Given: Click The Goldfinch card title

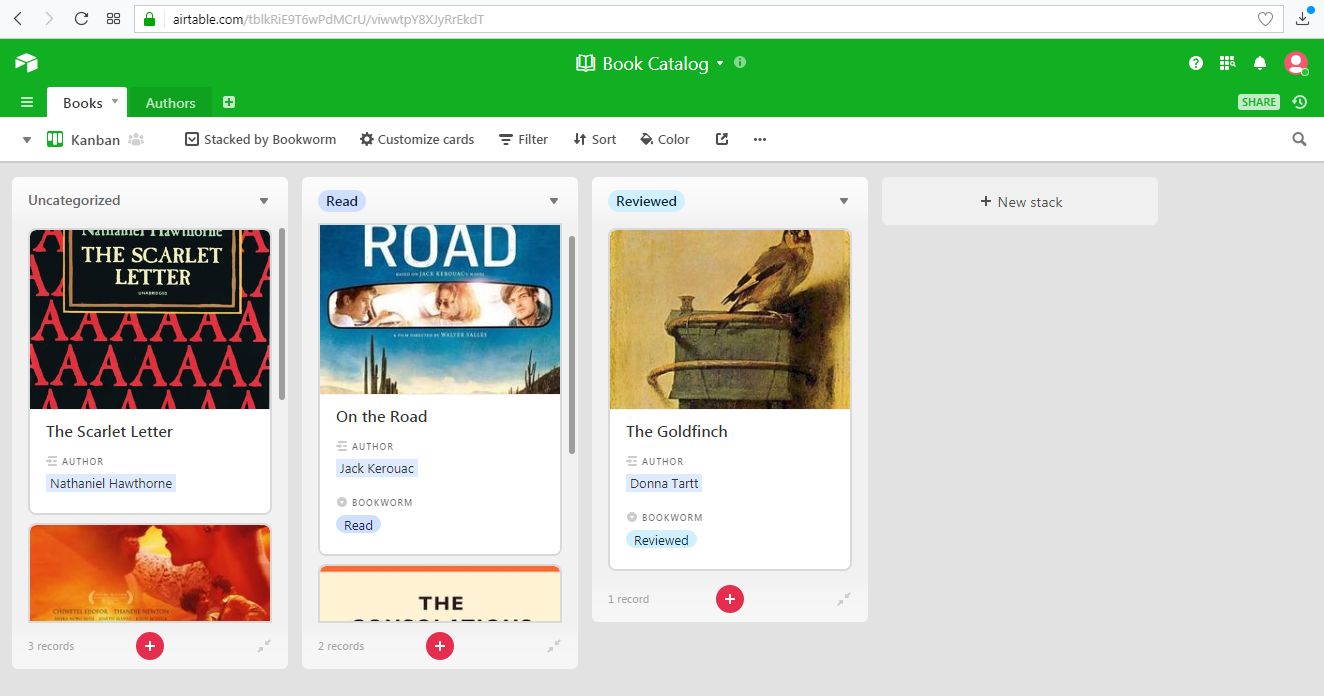Looking at the screenshot, I should [676, 432].
